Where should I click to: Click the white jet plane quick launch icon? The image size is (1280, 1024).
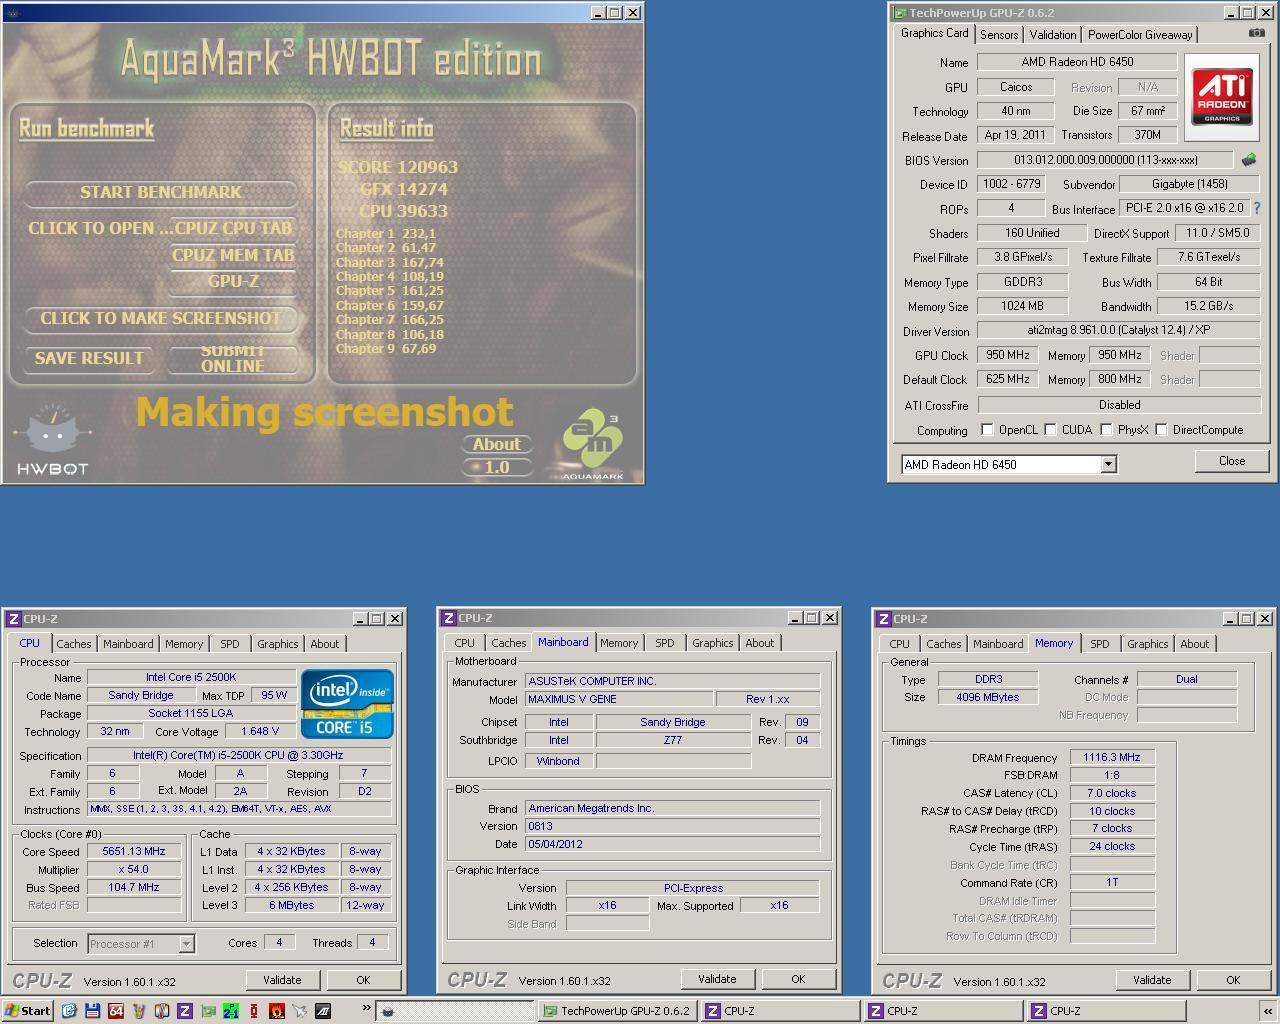[300, 1011]
